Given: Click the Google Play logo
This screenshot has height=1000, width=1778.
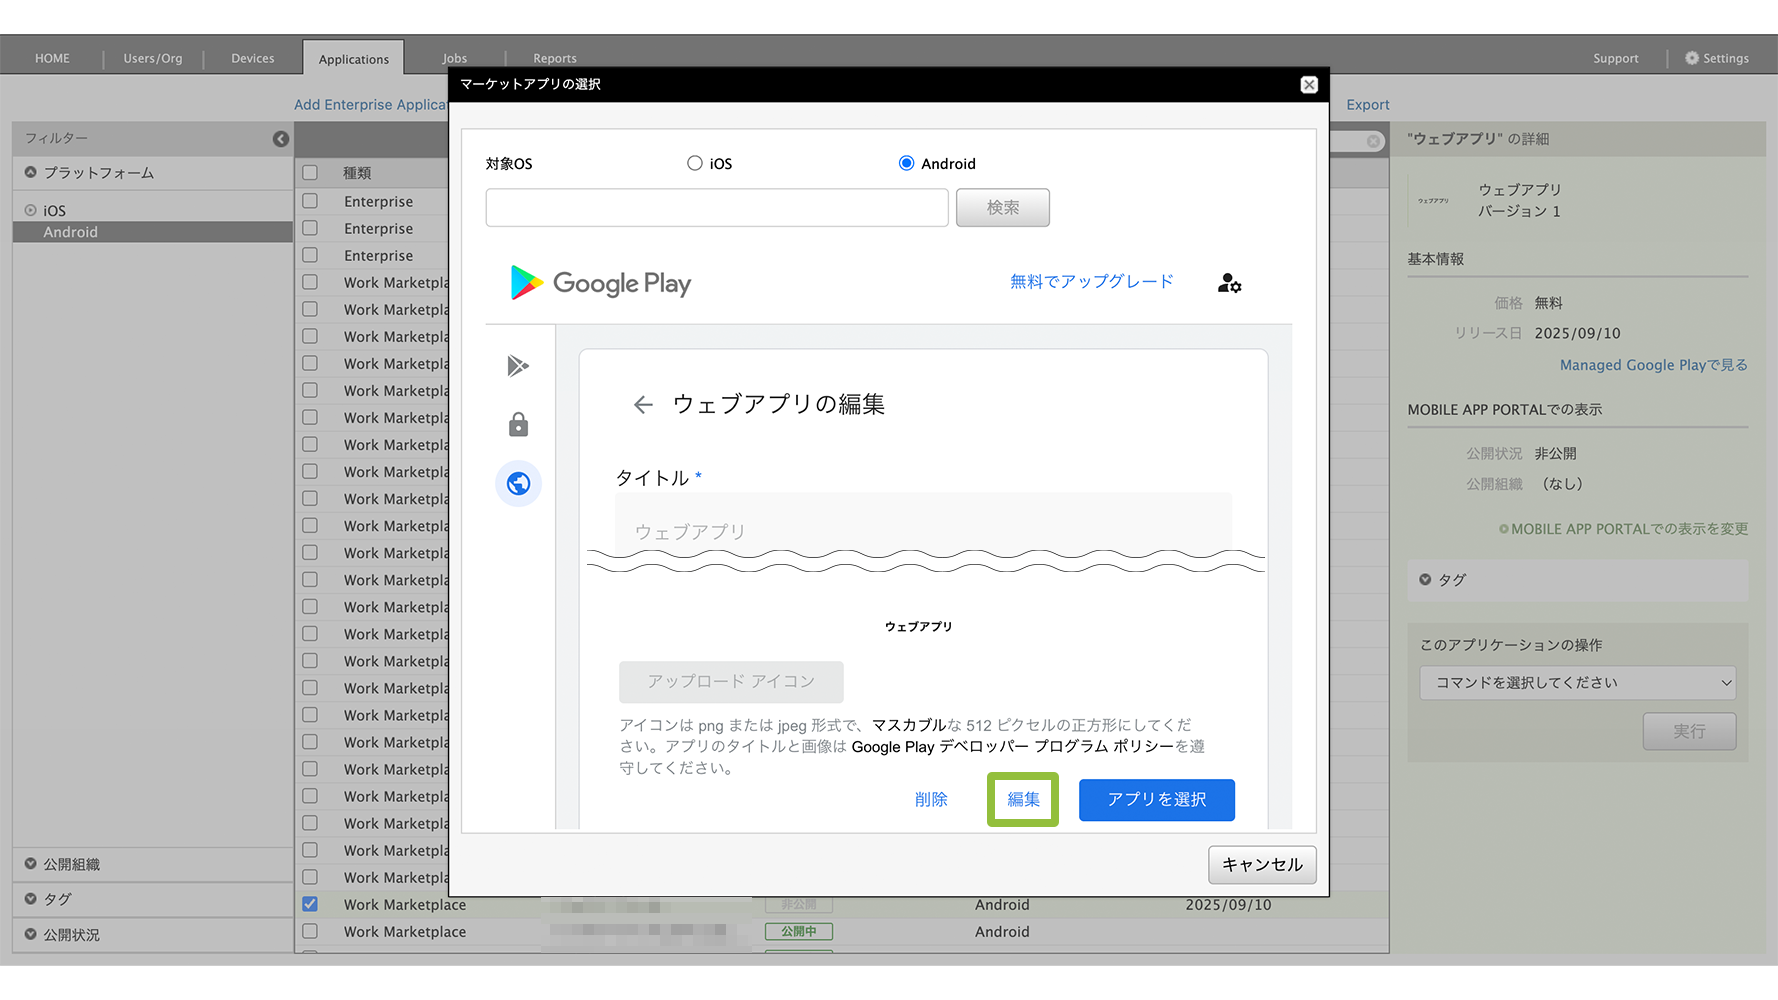Looking at the screenshot, I should [x=601, y=284].
